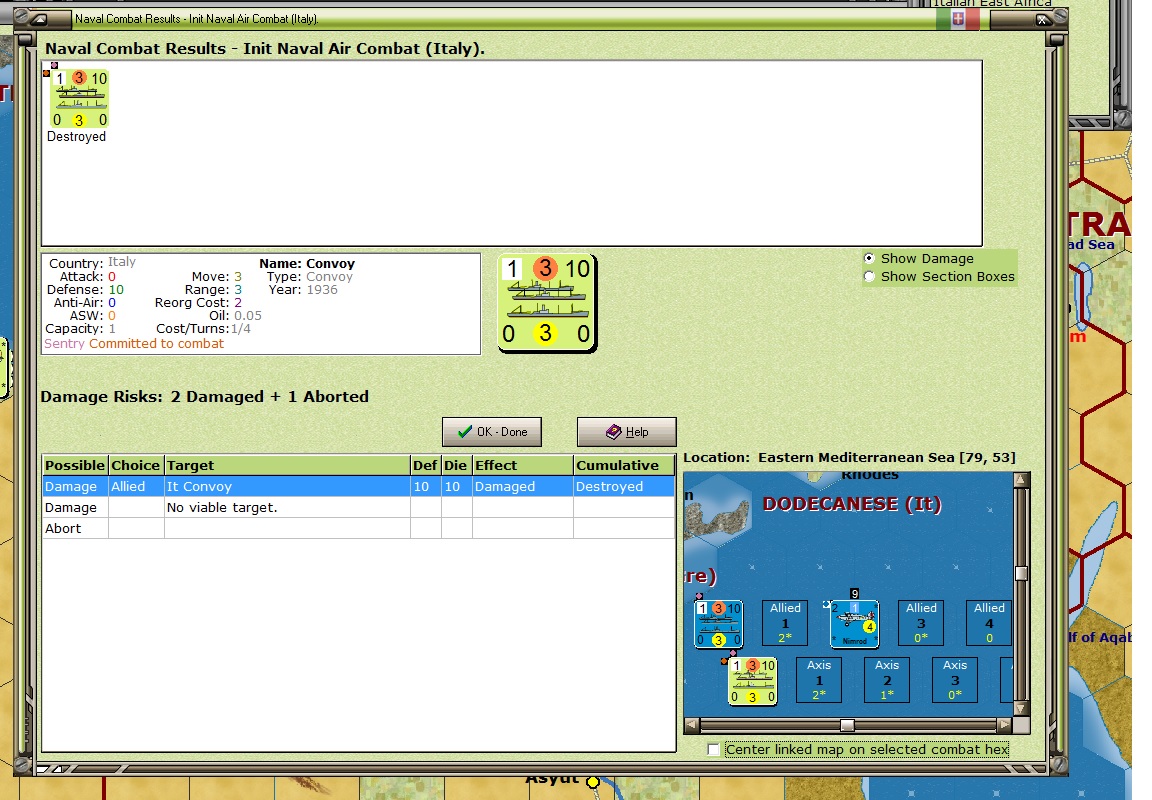Click the Cumulative column header
The height and width of the screenshot is (800, 1152).
pos(624,465)
